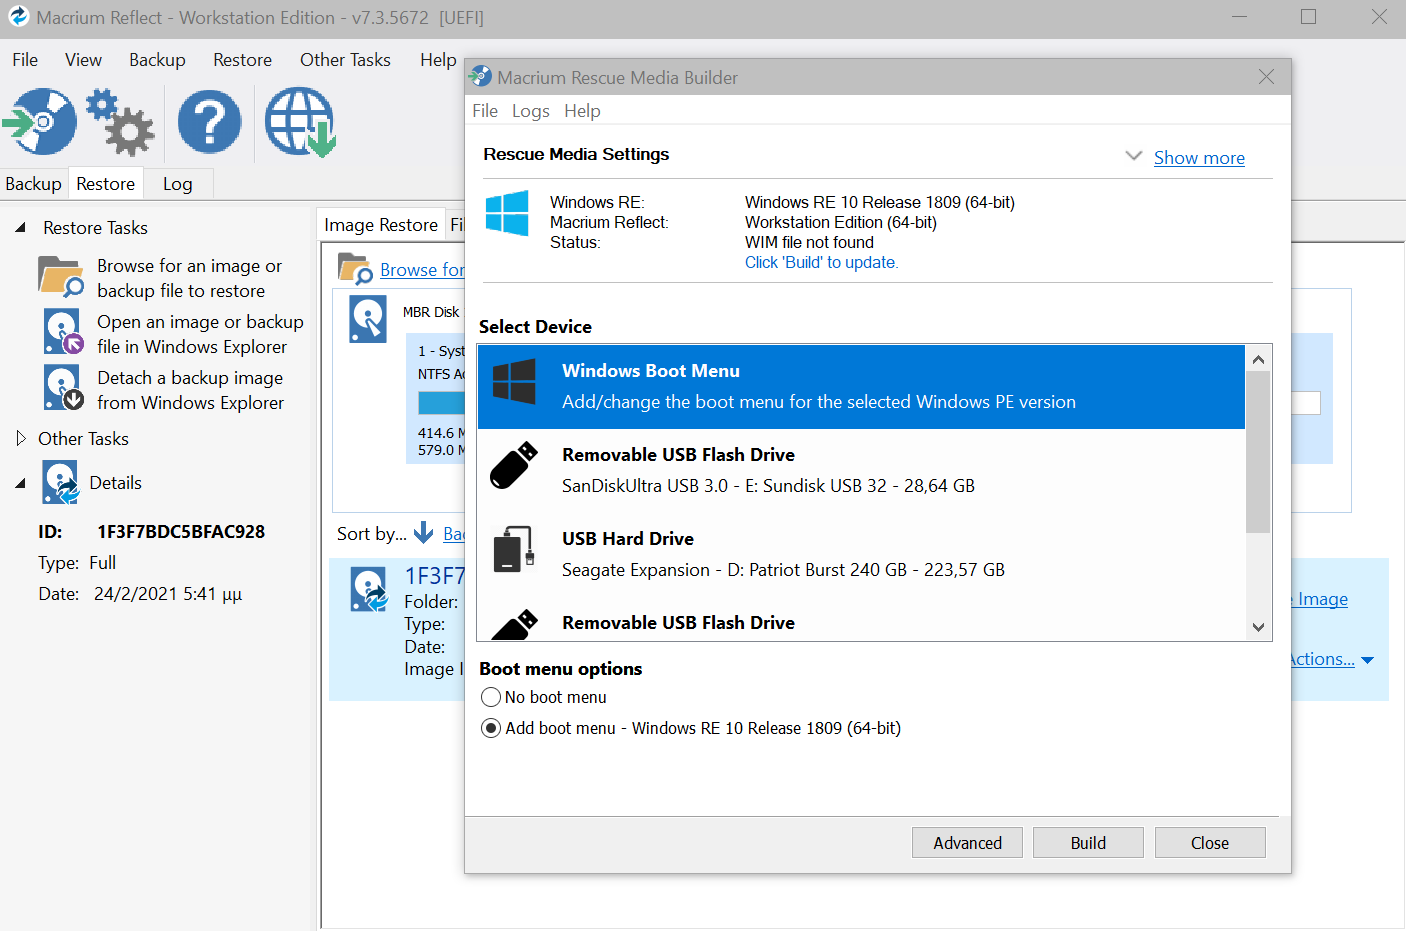Open the Logs menu
The height and width of the screenshot is (931, 1406).
pyautogui.click(x=531, y=111)
